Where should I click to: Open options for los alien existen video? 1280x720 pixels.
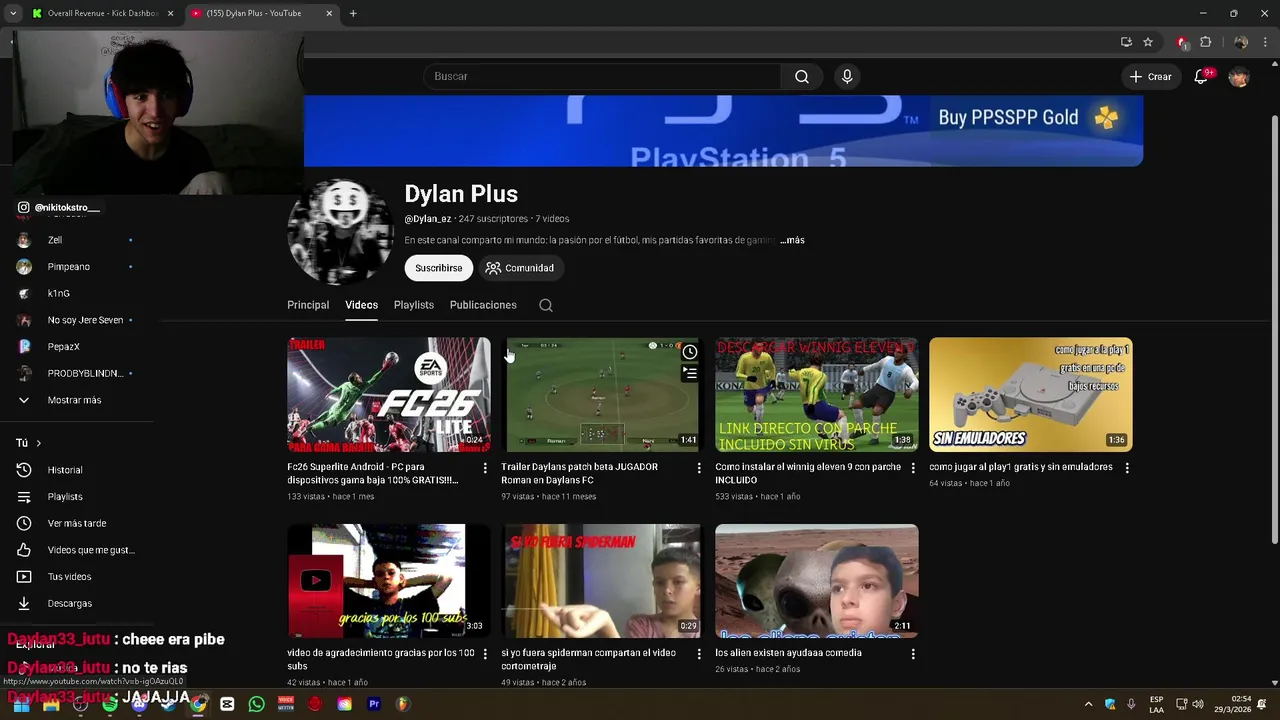(912, 654)
